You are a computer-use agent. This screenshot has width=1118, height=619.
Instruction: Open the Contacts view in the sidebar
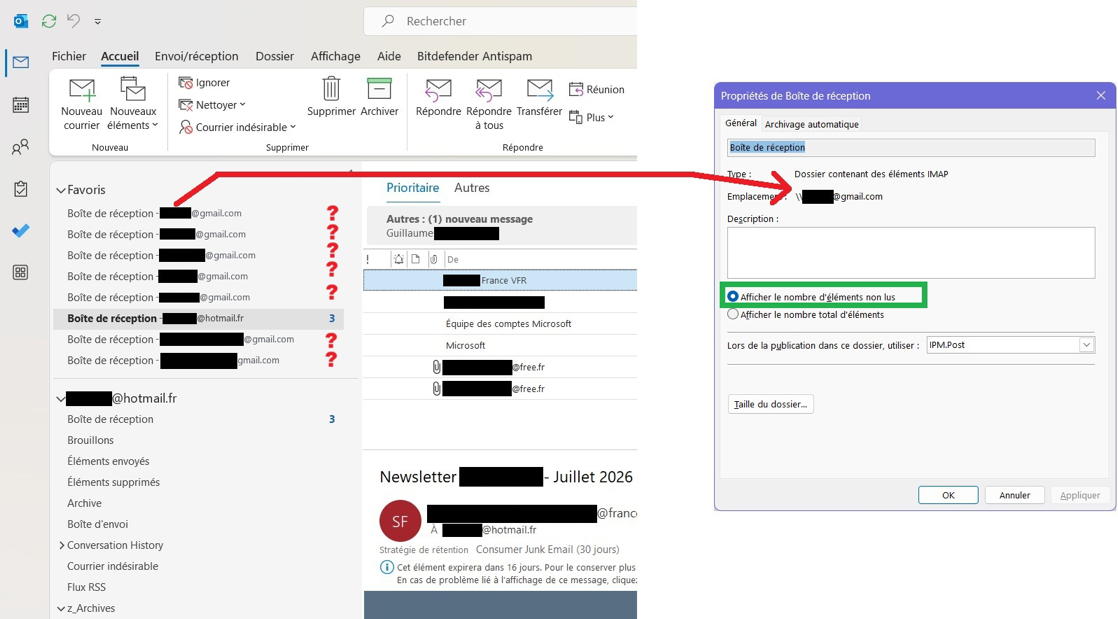pyautogui.click(x=21, y=147)
